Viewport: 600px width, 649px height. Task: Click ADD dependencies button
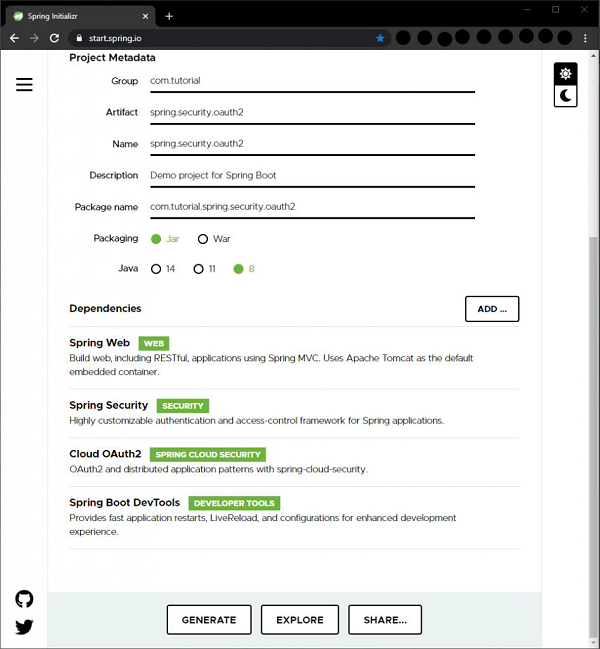tap(492, 309)
